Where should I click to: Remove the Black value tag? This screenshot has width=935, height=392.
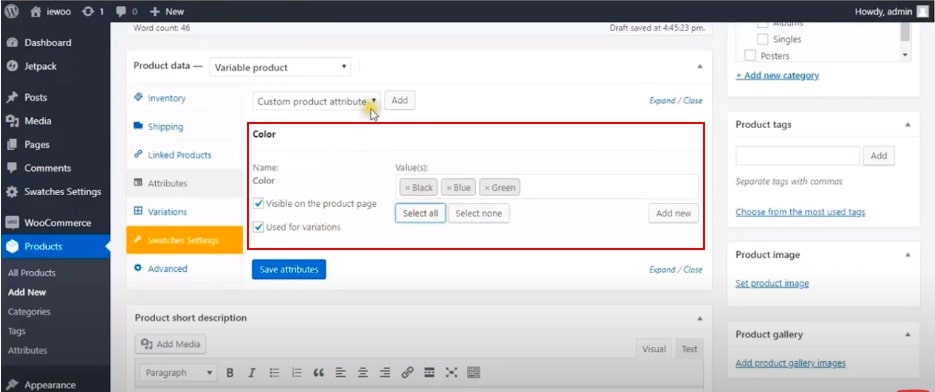pyautogui.click(x=407, y=188)
